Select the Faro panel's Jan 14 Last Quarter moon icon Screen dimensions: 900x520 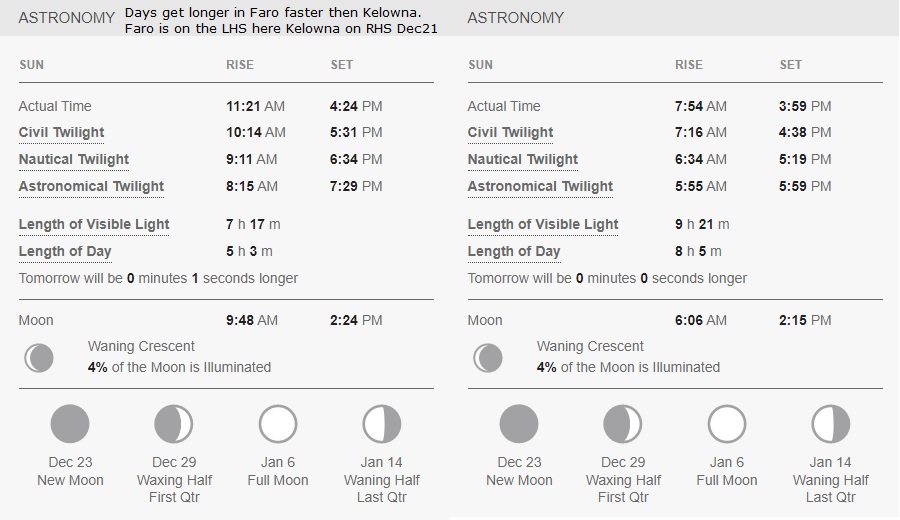coord(382,424)
